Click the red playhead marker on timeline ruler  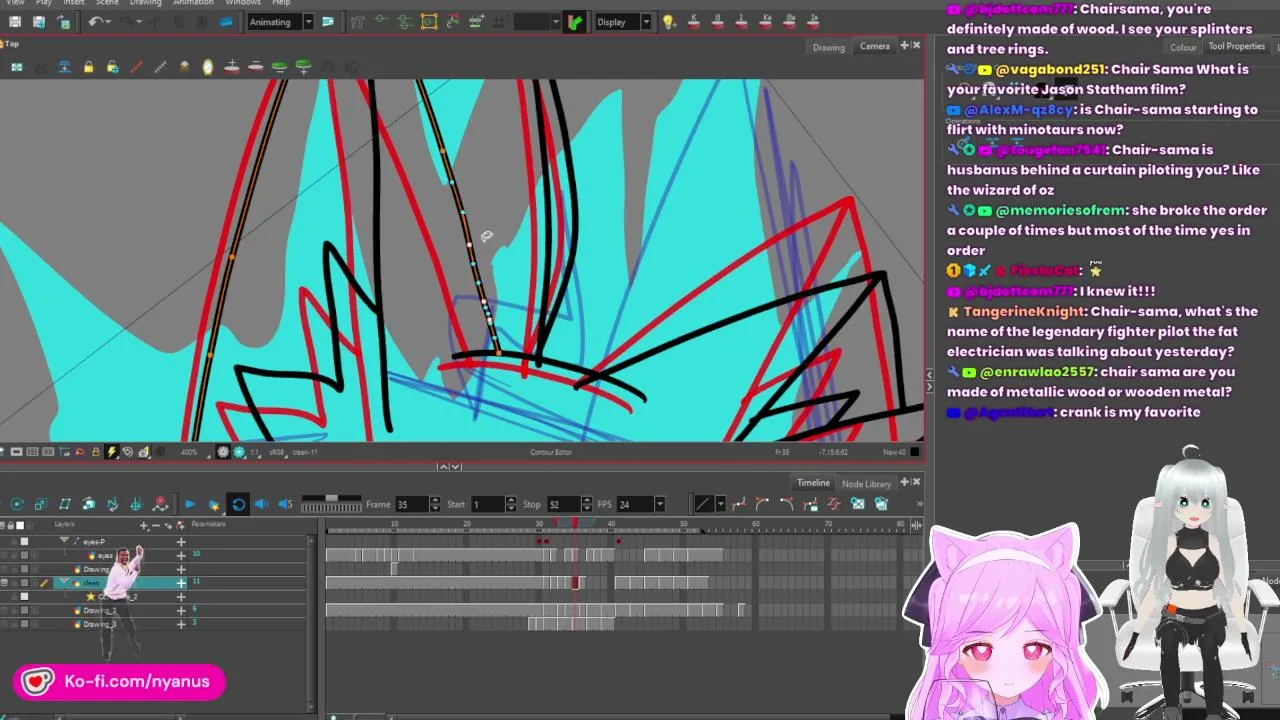575,524
